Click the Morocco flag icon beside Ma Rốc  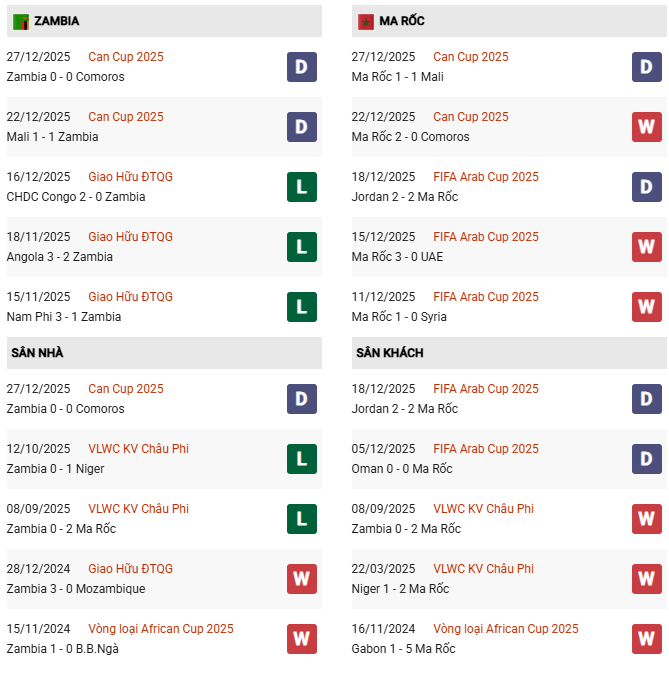pos(366,21)
